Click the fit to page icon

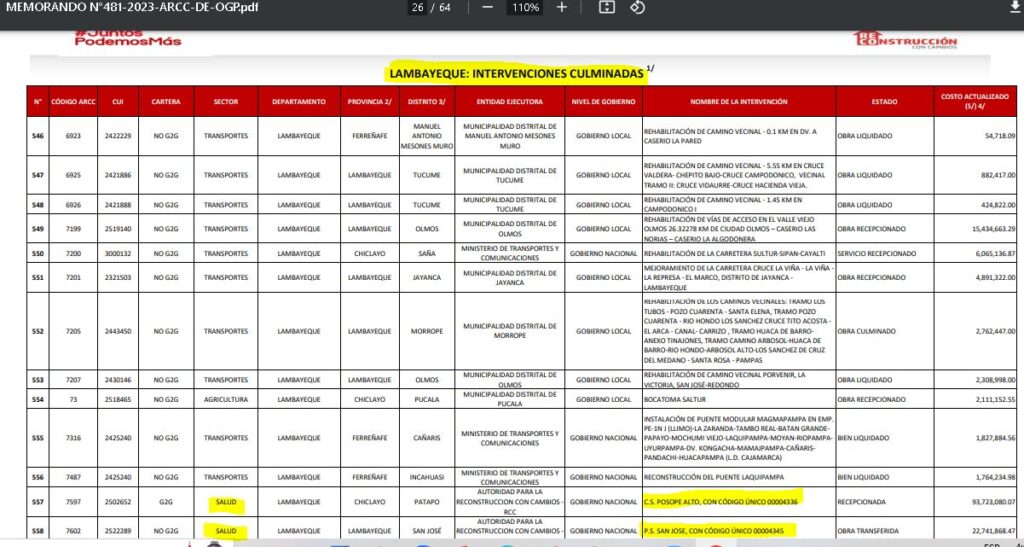607,7
